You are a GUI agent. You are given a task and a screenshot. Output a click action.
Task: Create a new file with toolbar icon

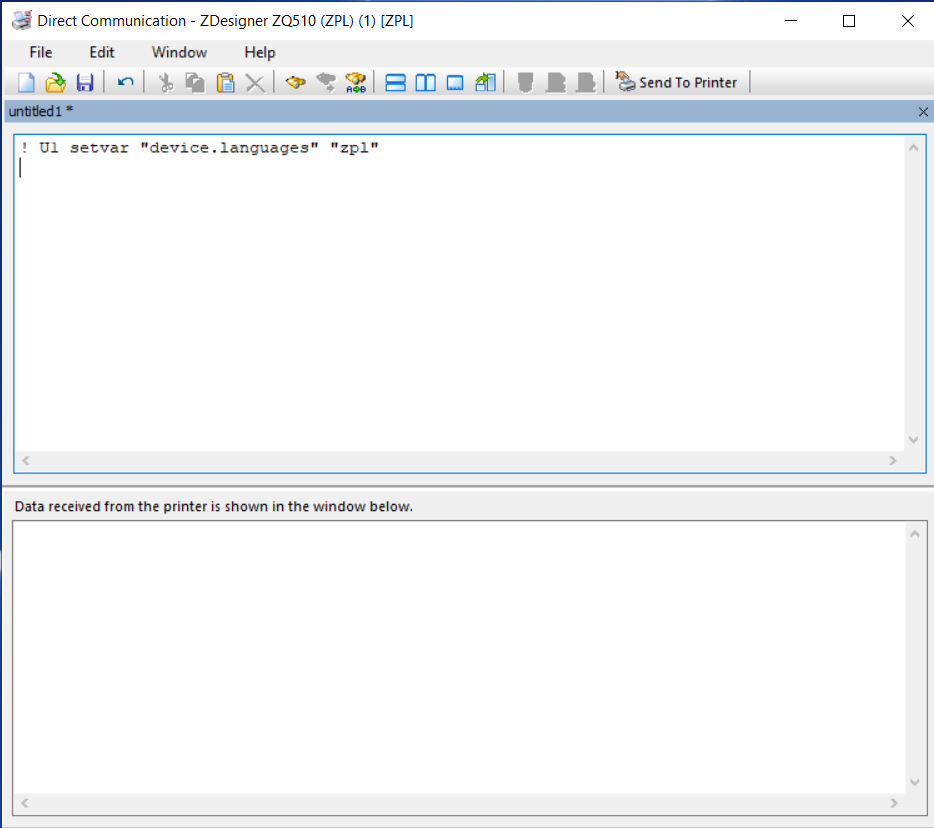pos(27,83)
